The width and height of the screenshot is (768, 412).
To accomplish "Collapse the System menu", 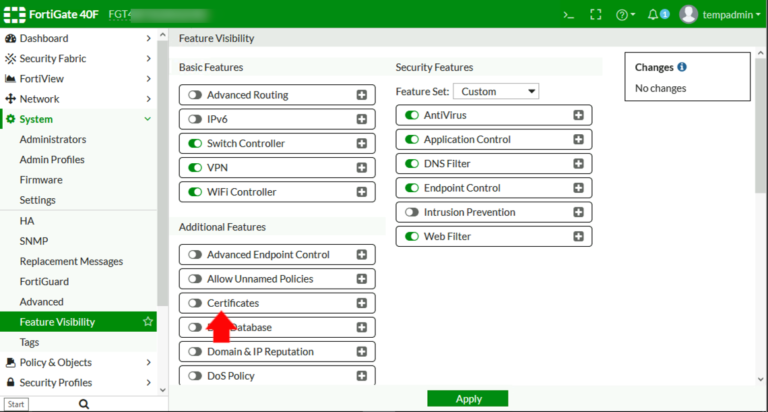I will [x=78, y=119].
